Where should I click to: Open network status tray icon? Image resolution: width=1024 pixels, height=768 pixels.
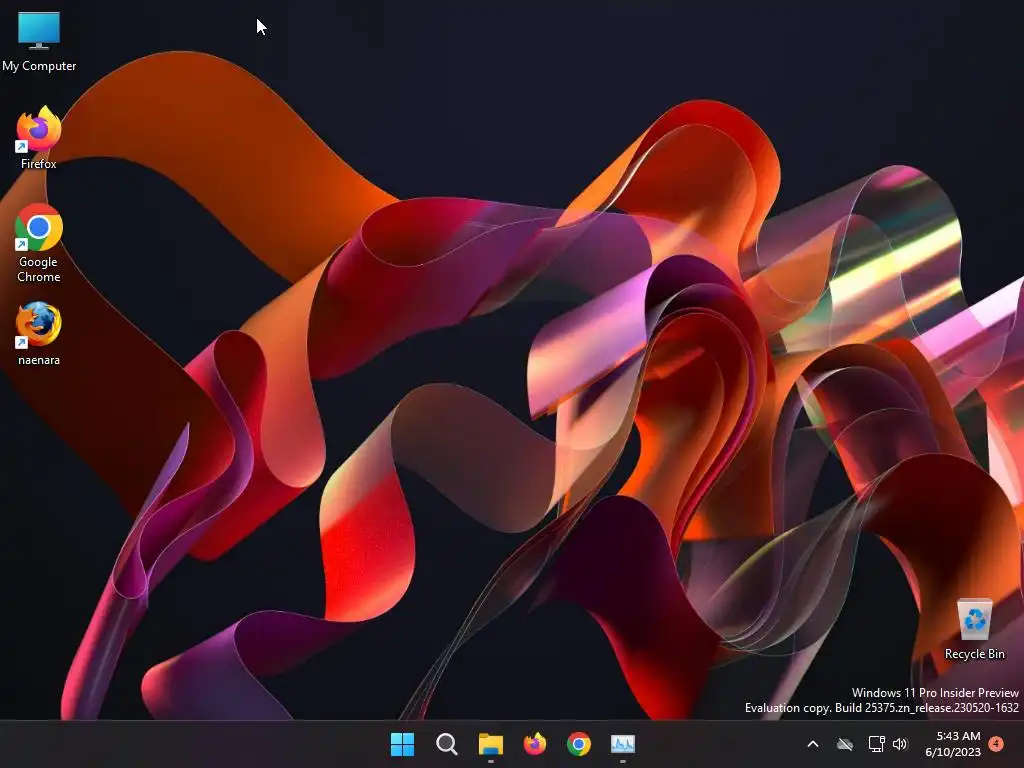click(x=876, y=744)
